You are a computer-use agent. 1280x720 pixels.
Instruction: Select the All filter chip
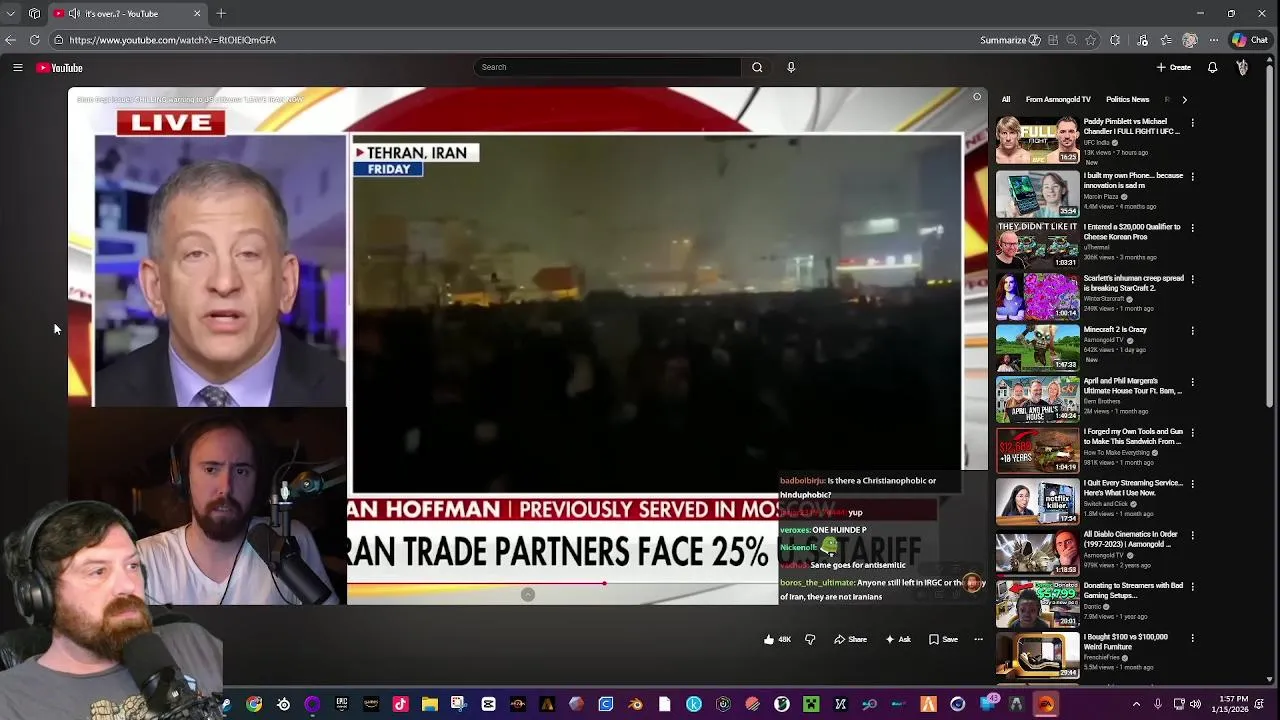(1006, 99)
